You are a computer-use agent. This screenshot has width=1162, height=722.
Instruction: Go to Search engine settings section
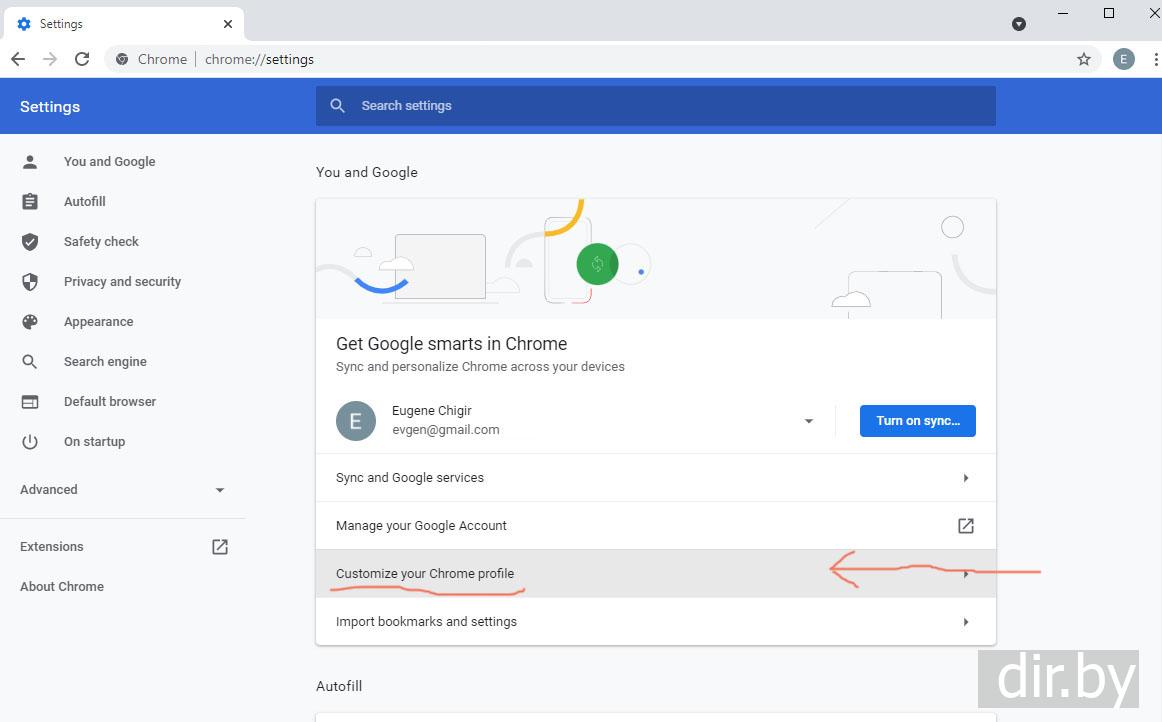tap(105, 362)
